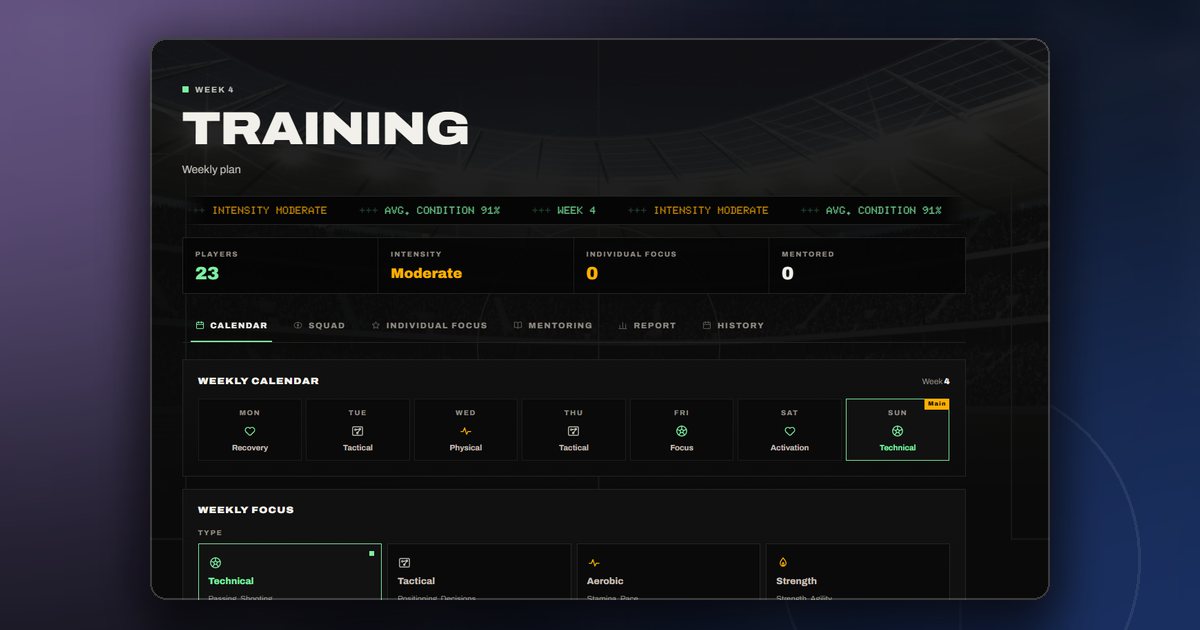The image size is (1200, 630).
Task: Click the Mentored stat value
Action: click(788, 273)
